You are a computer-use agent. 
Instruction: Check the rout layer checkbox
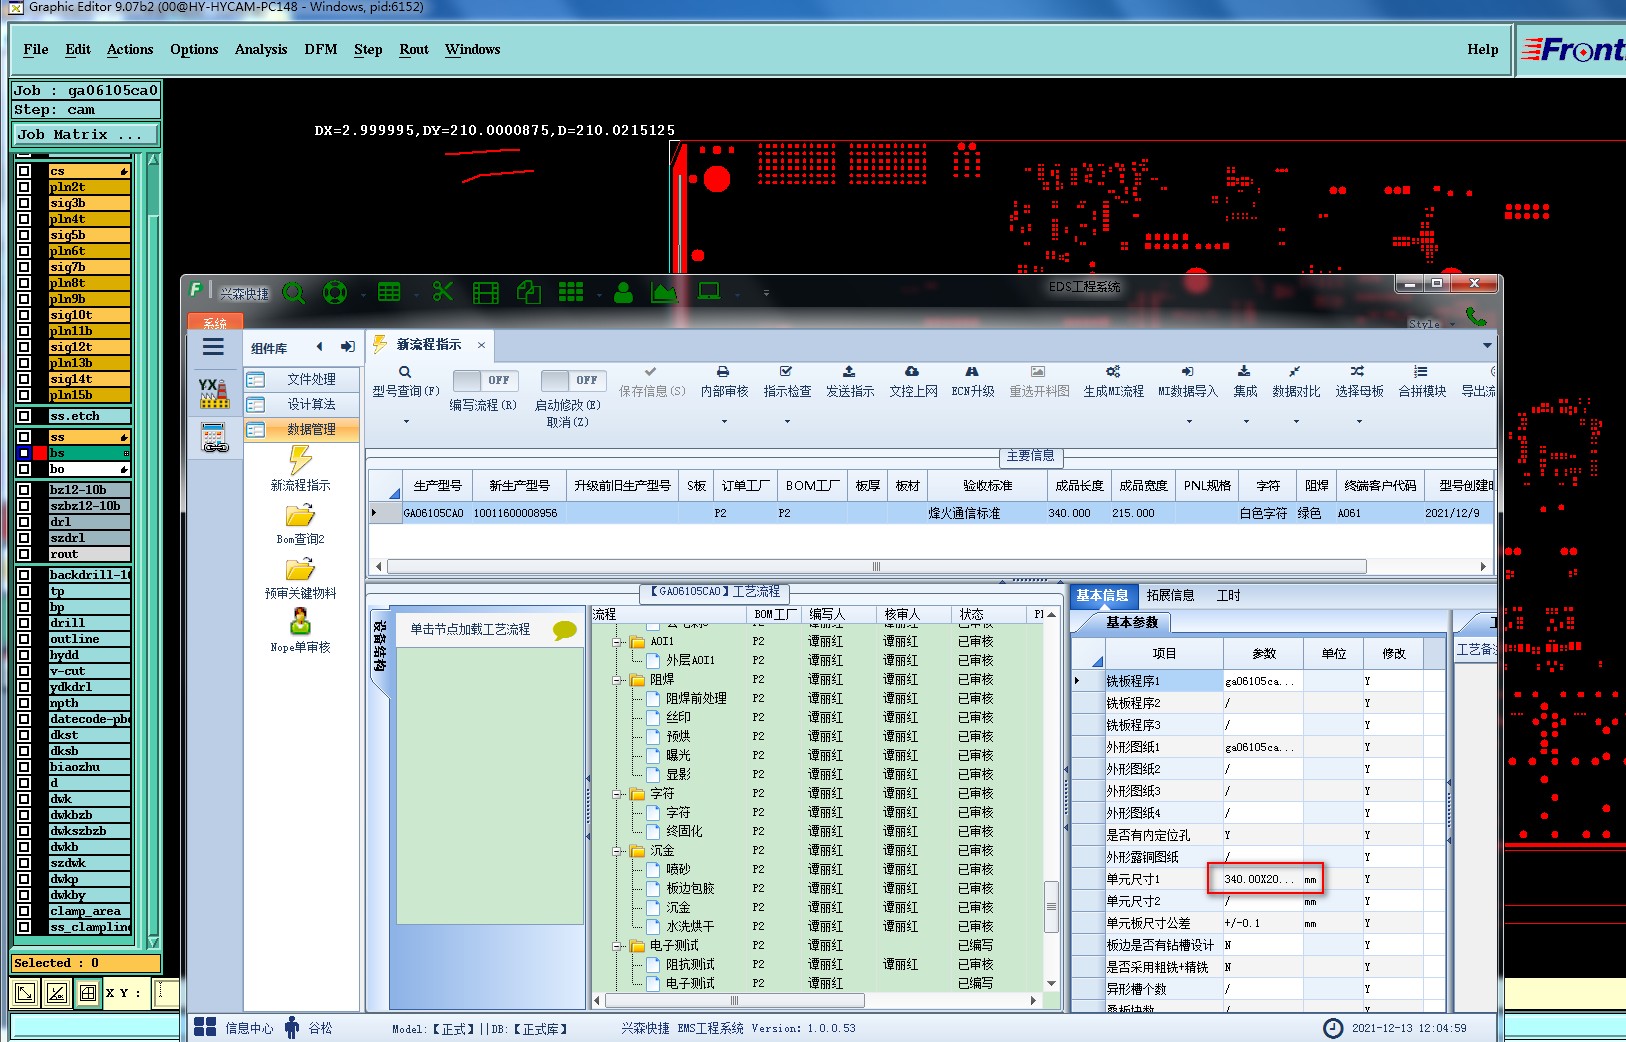(24, 554)
